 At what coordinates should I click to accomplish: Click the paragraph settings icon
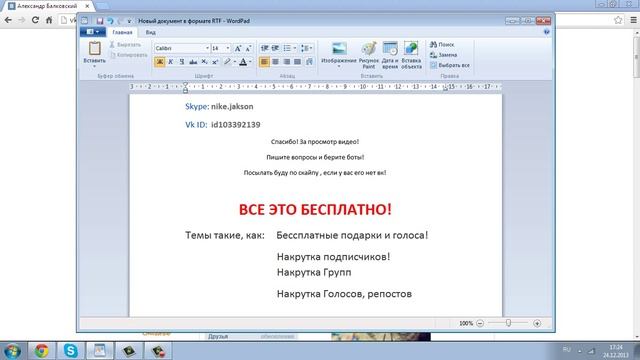click(x=309, y=62)
